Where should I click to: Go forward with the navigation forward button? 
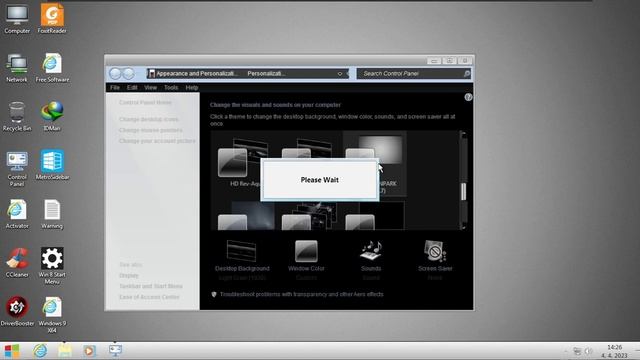pyautogui.click(x=129, y=73)
